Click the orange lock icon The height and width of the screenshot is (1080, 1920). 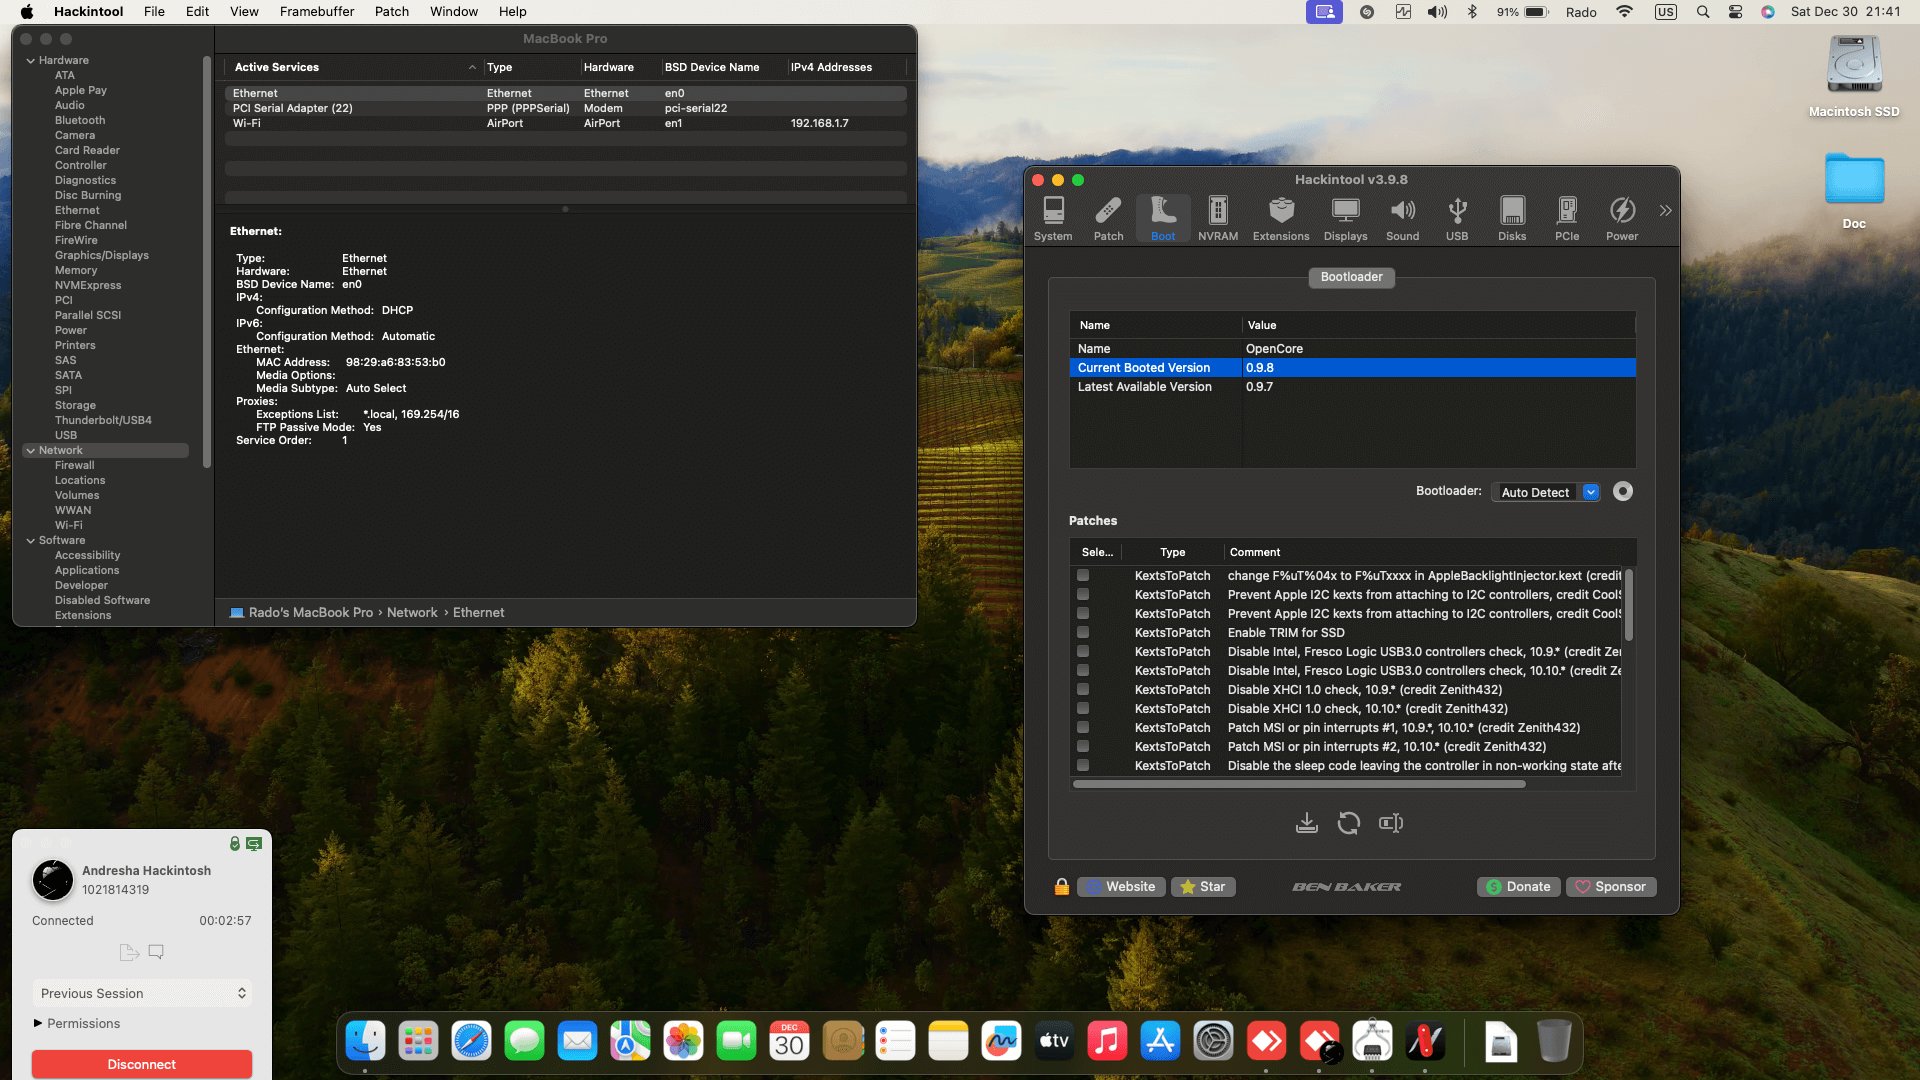pos(1061,887)
